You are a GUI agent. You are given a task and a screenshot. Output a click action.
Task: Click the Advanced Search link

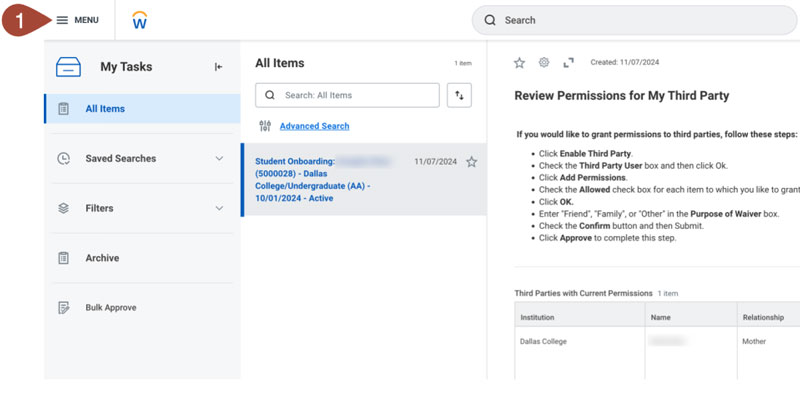[314, 126]
